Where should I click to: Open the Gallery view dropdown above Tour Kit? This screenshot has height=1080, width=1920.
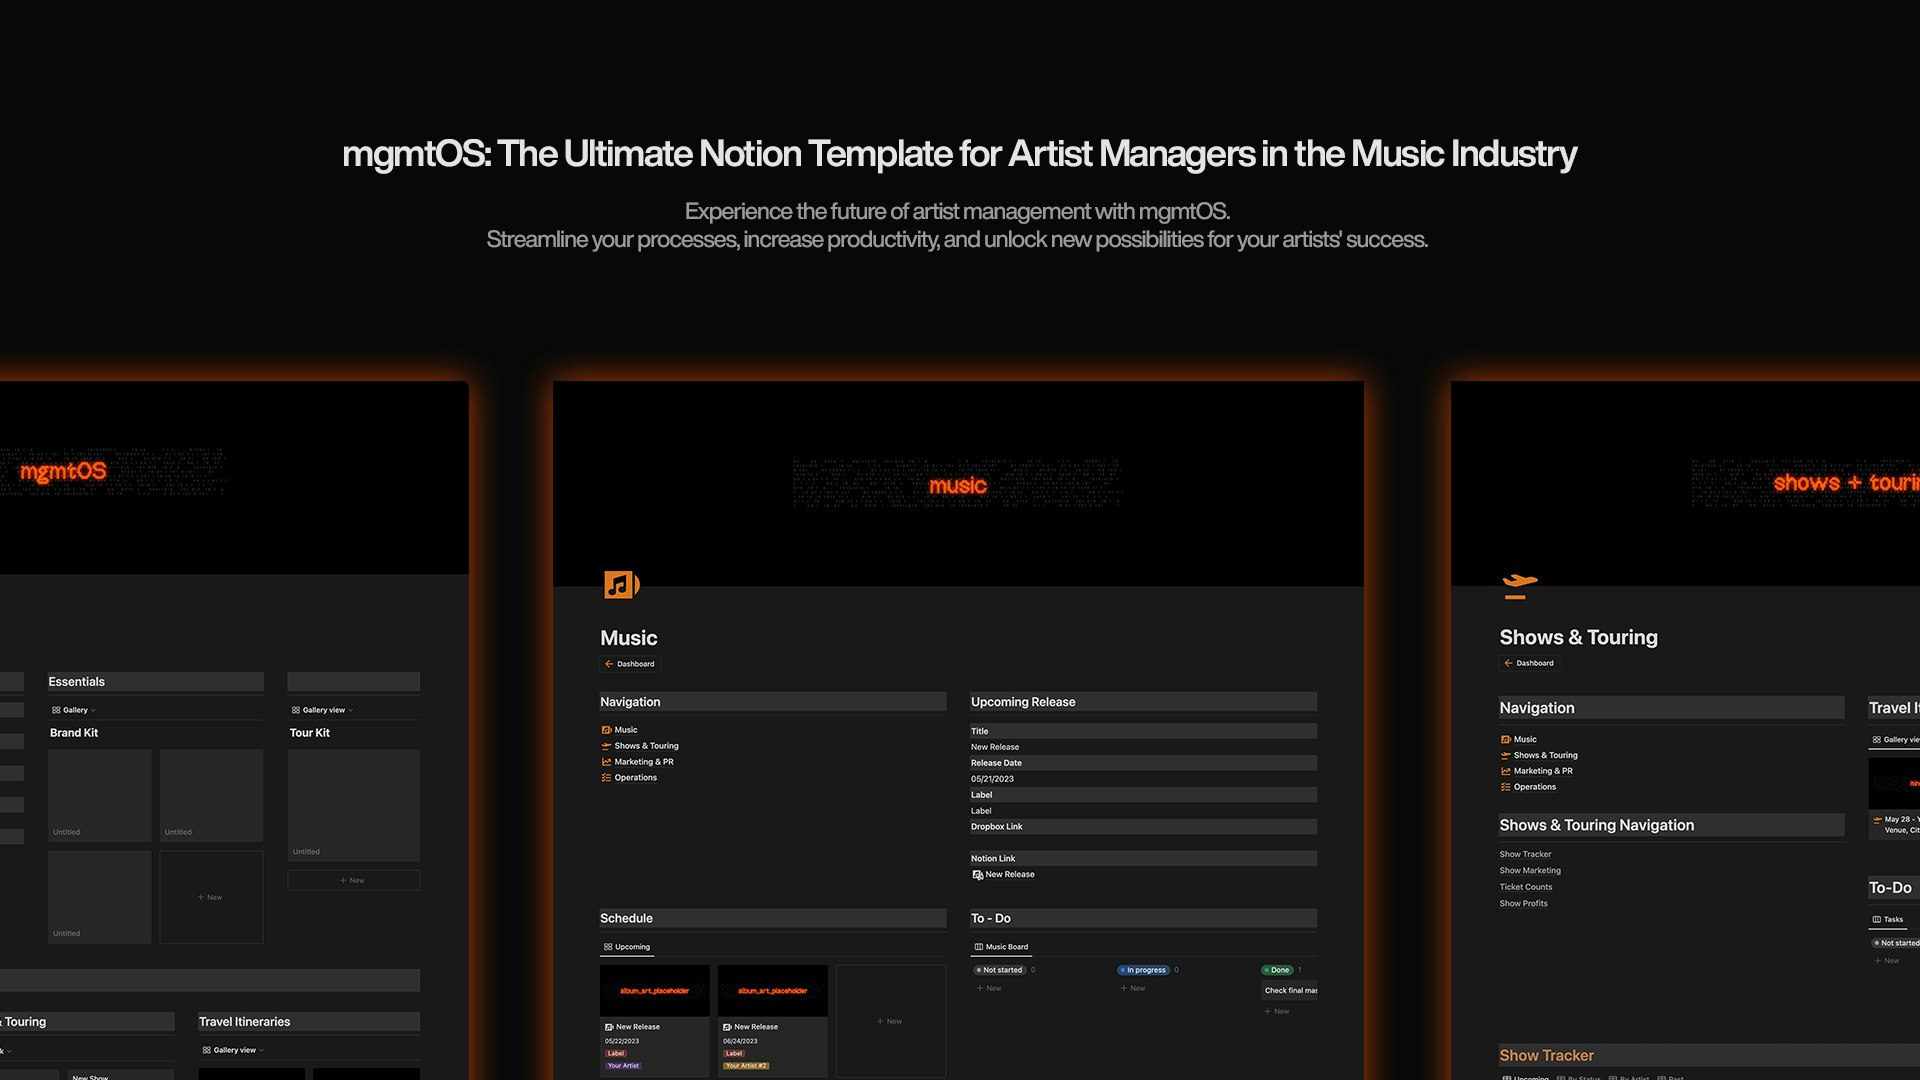pos(323,710)
